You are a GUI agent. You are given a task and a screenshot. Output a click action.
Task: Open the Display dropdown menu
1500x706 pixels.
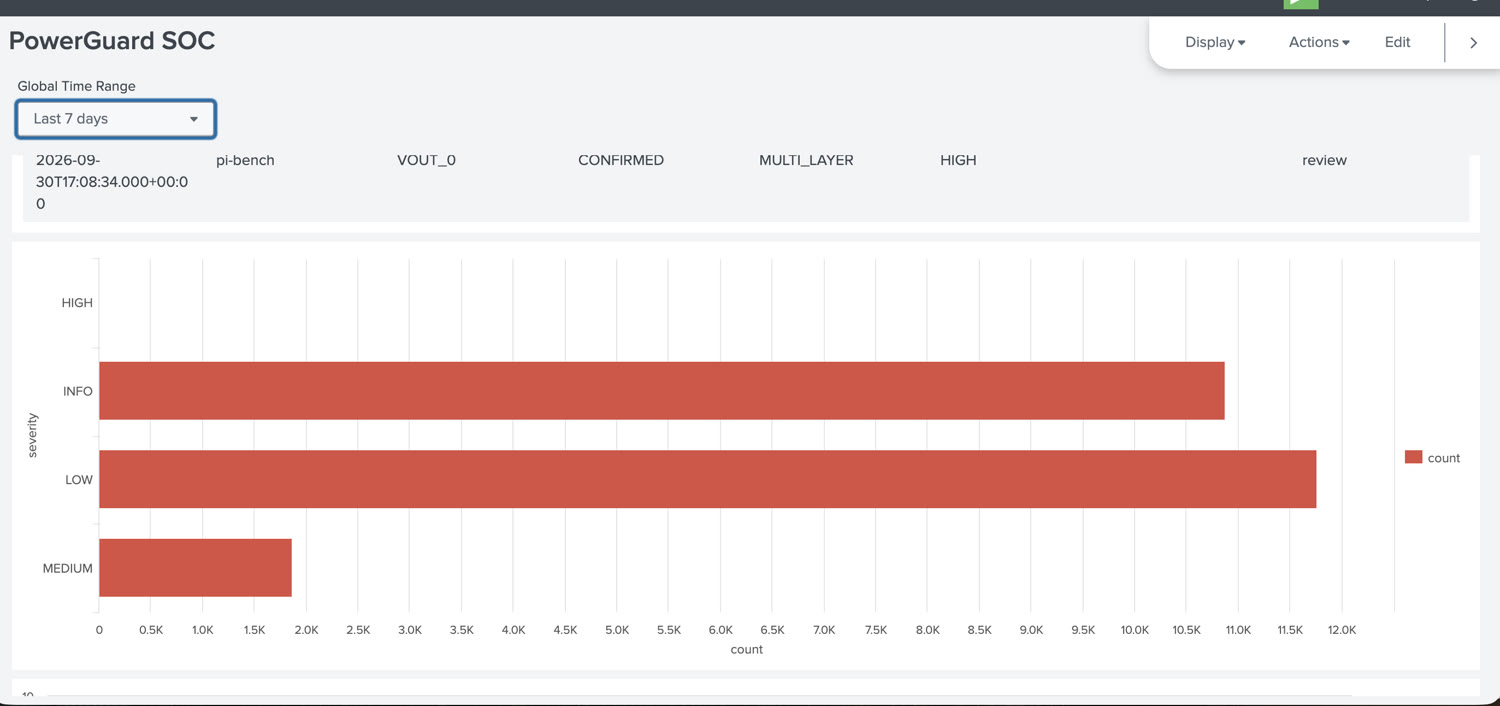pos(1215,42)
